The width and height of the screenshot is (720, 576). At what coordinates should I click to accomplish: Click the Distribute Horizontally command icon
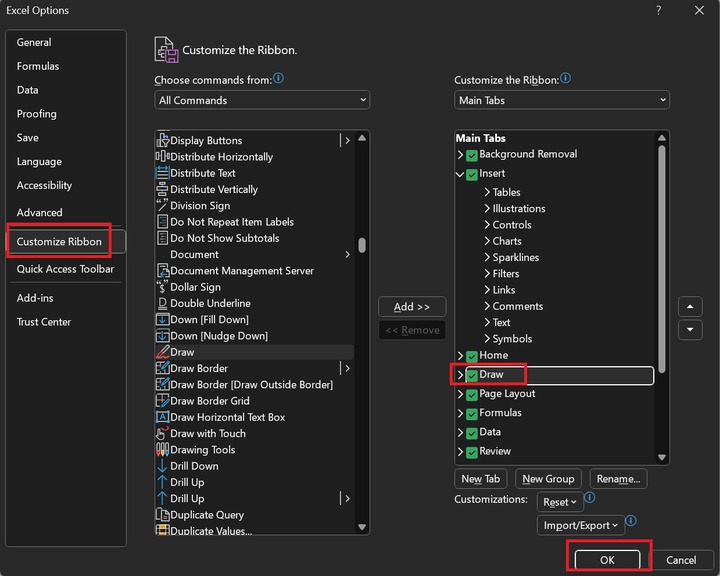click(x=162, y=157)
